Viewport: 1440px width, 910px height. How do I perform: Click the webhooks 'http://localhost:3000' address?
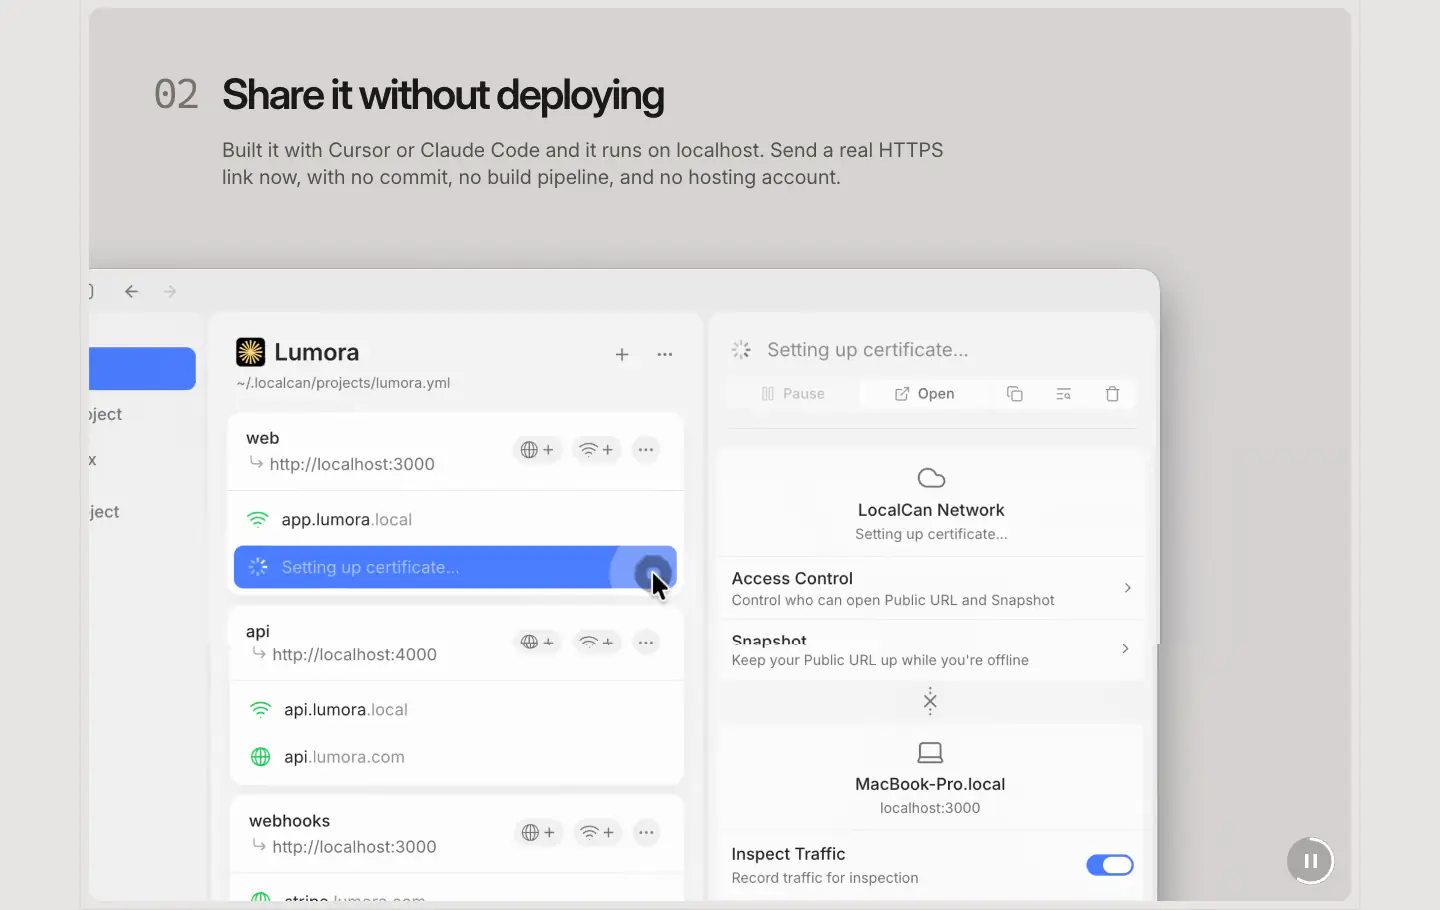354,847
